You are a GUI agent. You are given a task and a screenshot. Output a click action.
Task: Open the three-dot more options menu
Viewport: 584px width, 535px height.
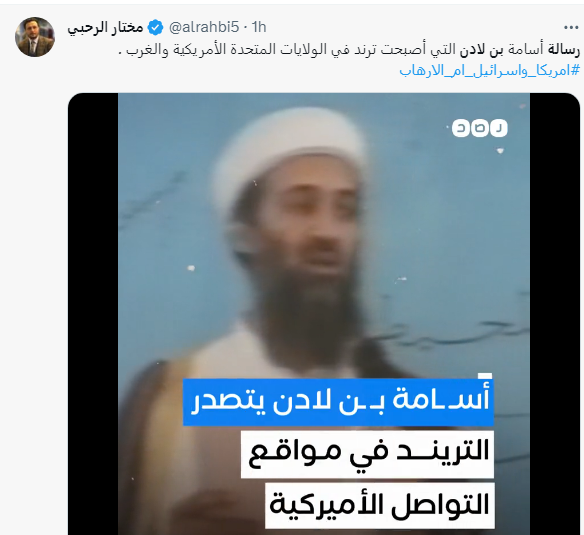point(571,27)
